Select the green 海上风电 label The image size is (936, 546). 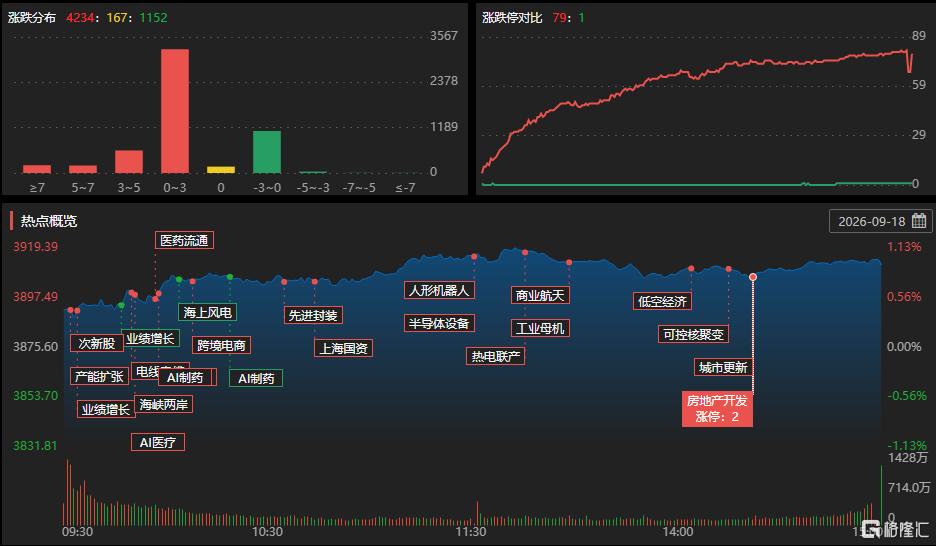pyautogui.click(x=208, y=312)
